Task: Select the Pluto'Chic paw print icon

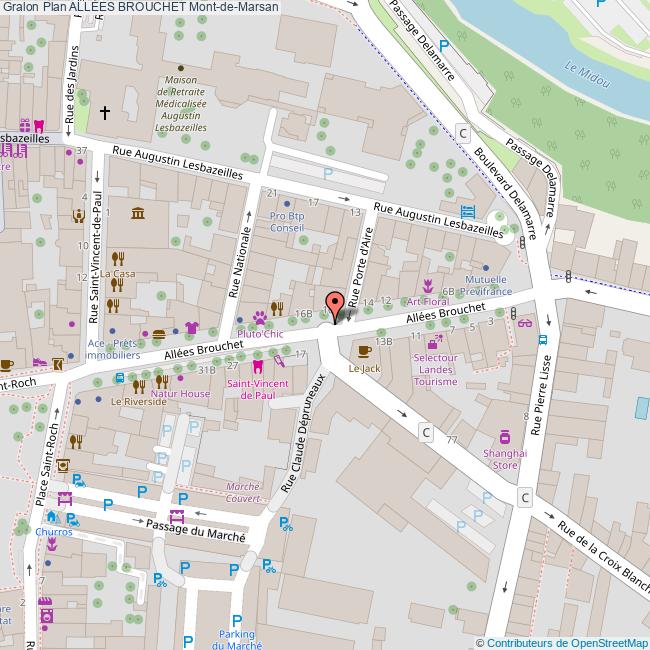Action: tap(259, 317)
